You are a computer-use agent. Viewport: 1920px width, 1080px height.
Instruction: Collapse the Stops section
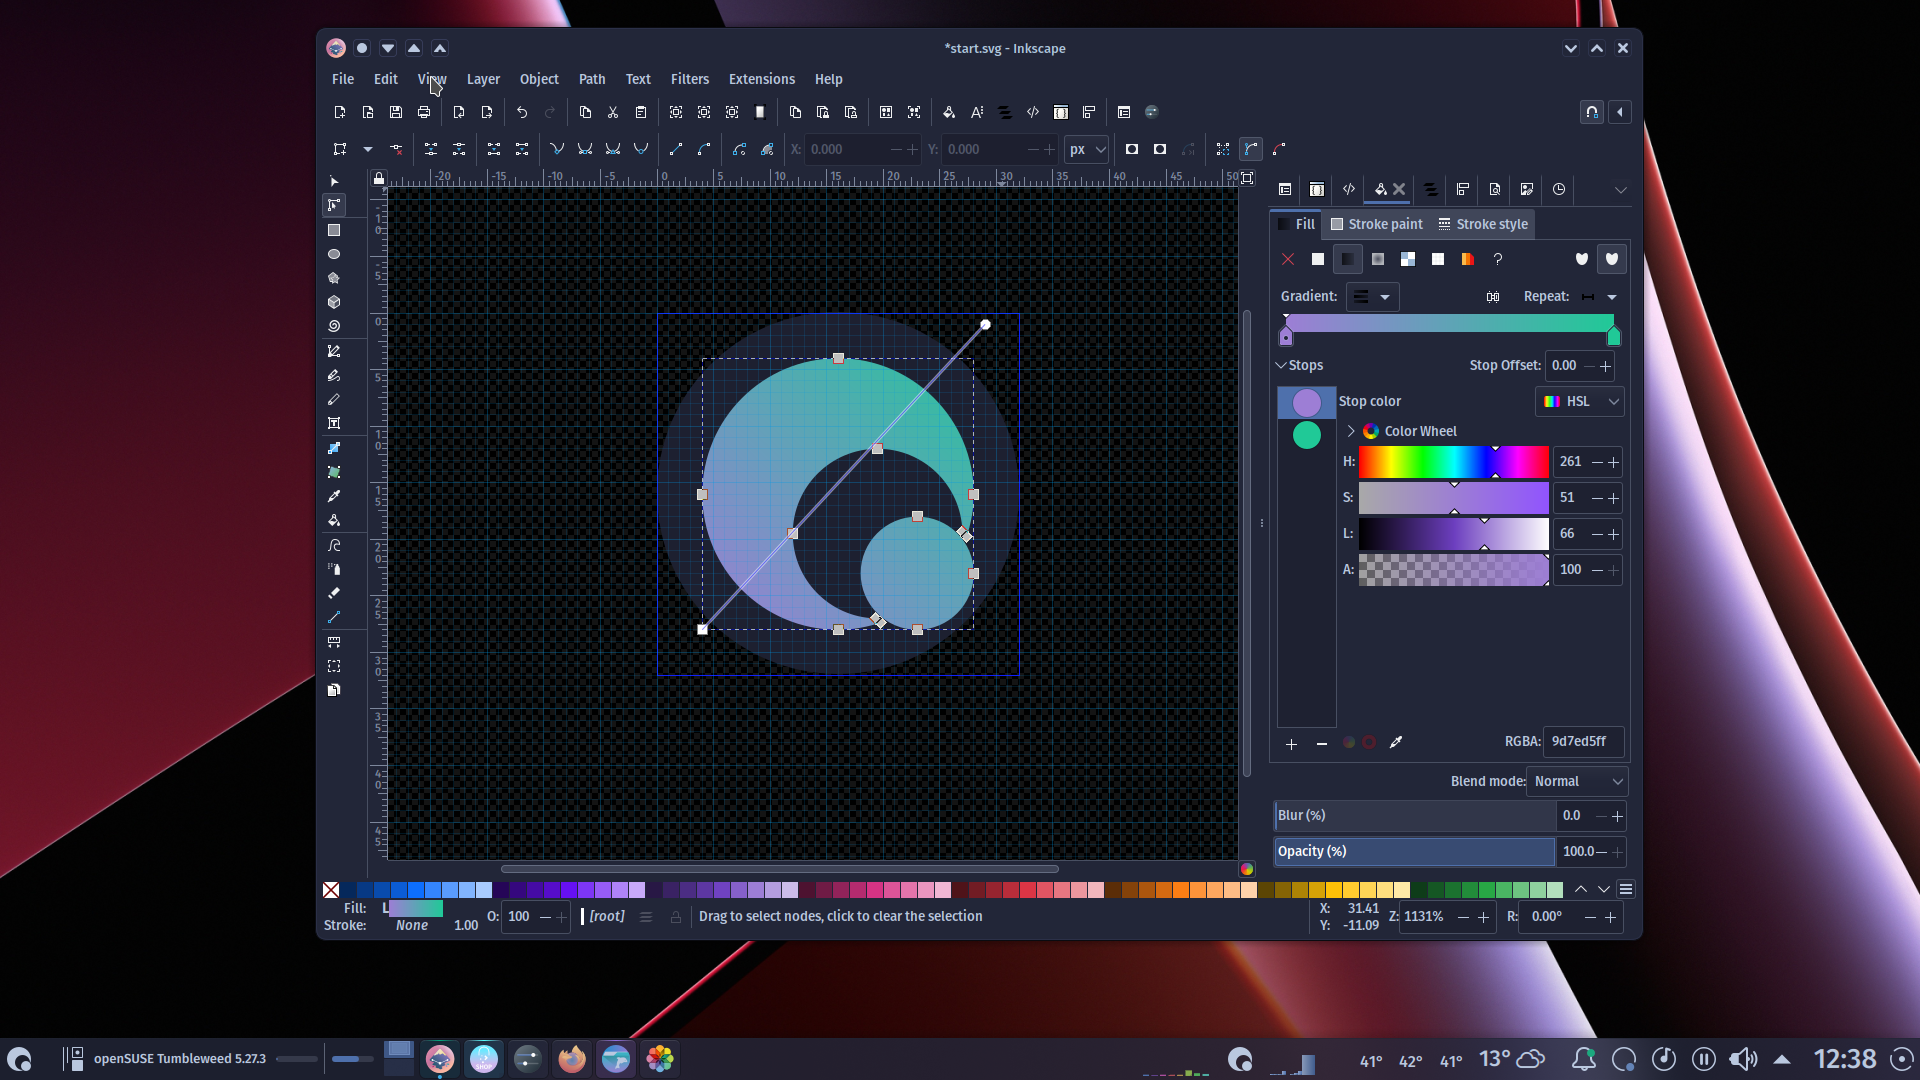click(x=1281, y=365)
